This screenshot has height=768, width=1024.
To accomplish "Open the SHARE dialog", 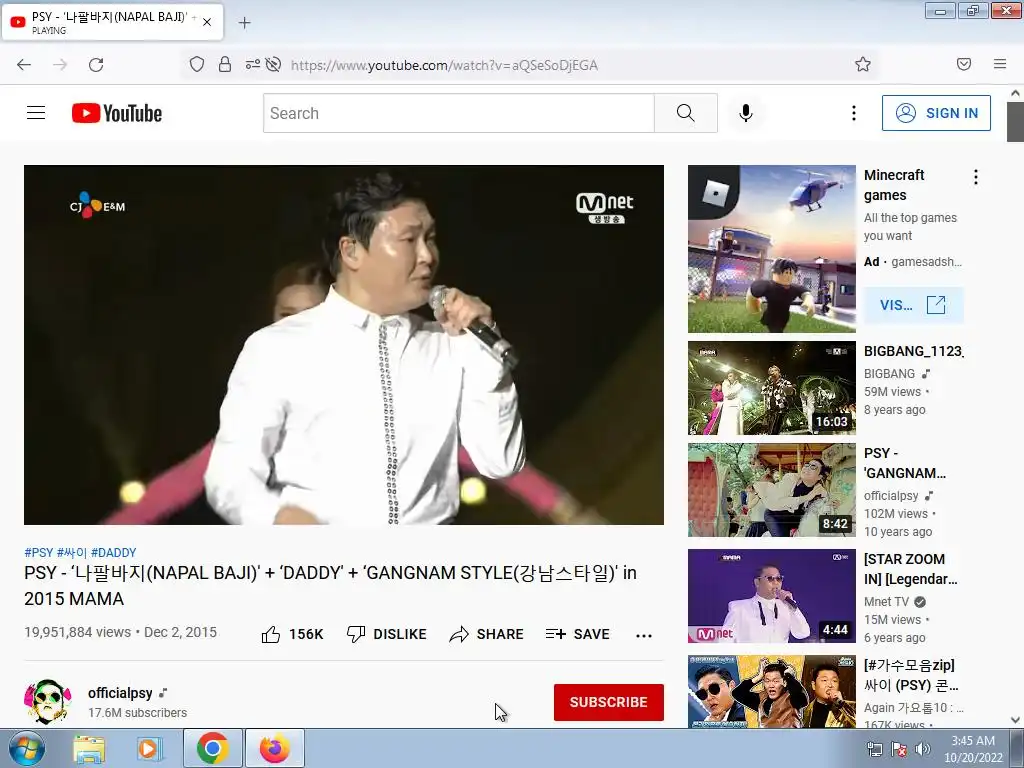I will click(487, 634).
